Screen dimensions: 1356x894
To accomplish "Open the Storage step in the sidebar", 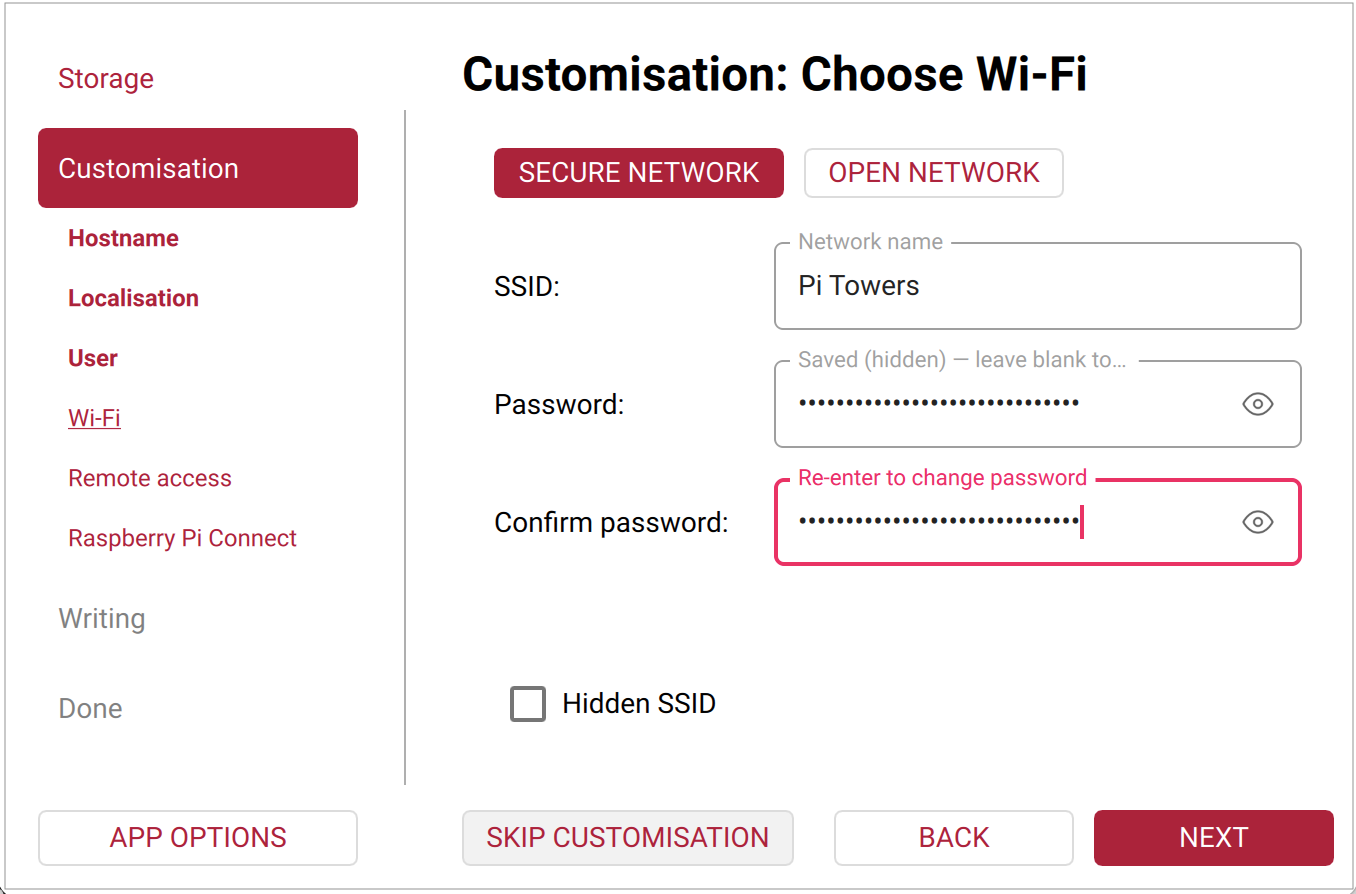I will point(106,78).
